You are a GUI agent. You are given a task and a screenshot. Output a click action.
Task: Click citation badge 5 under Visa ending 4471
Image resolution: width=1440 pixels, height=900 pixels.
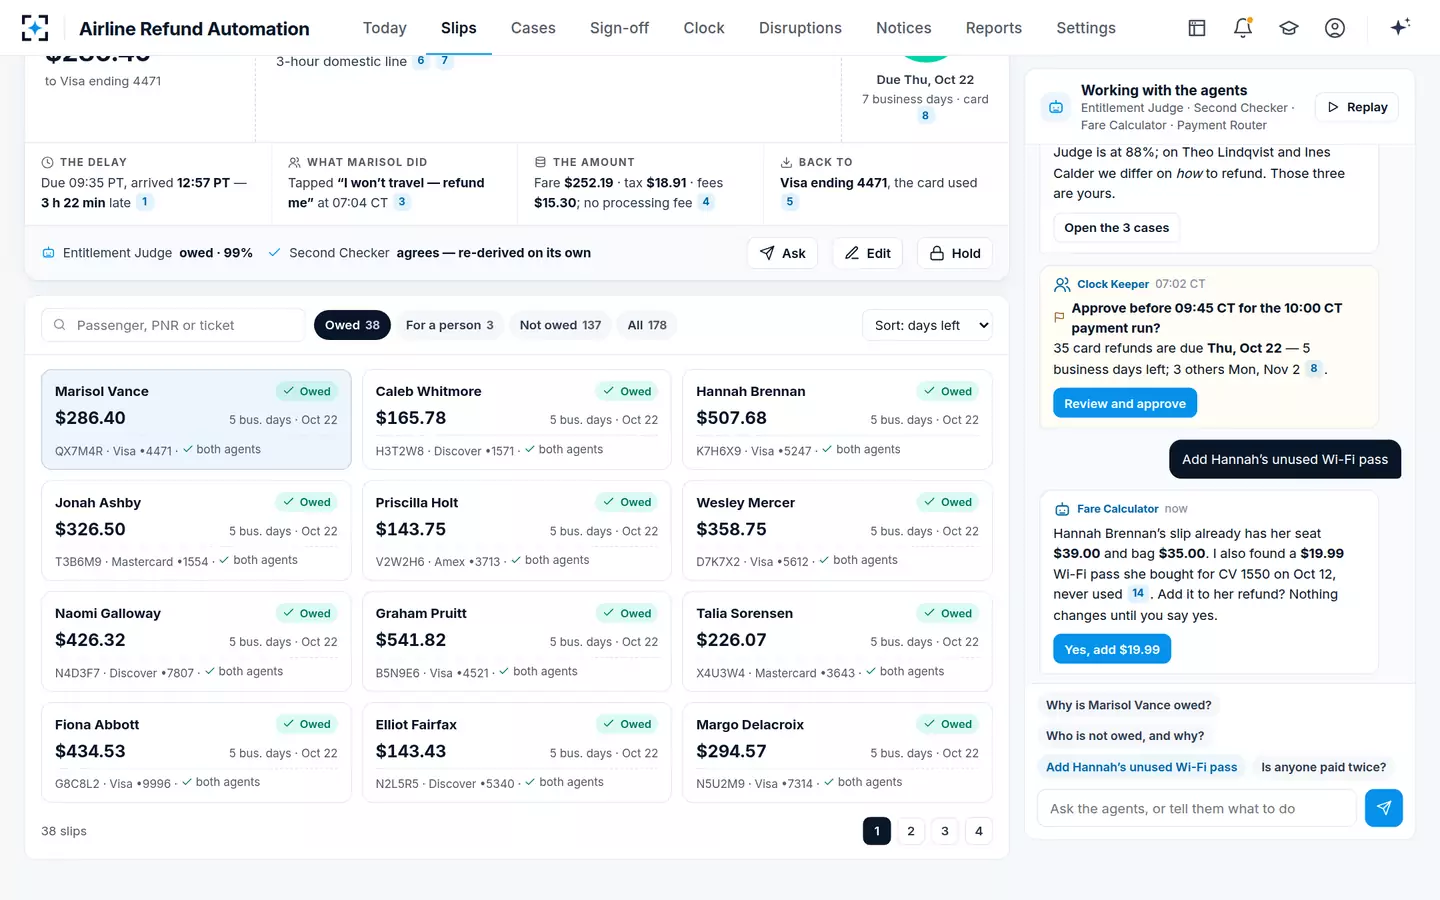click(x=790, y=202)
